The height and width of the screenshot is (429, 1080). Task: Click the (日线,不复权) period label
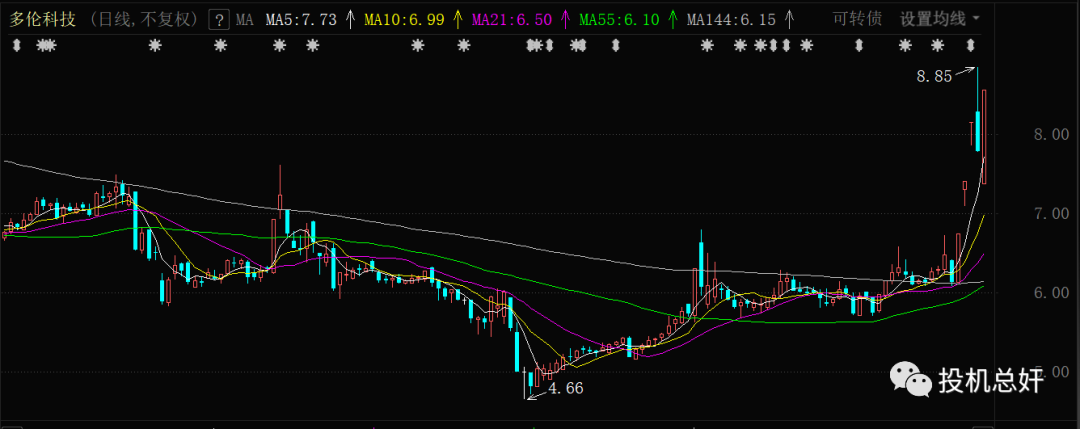[x=148, y=19]
